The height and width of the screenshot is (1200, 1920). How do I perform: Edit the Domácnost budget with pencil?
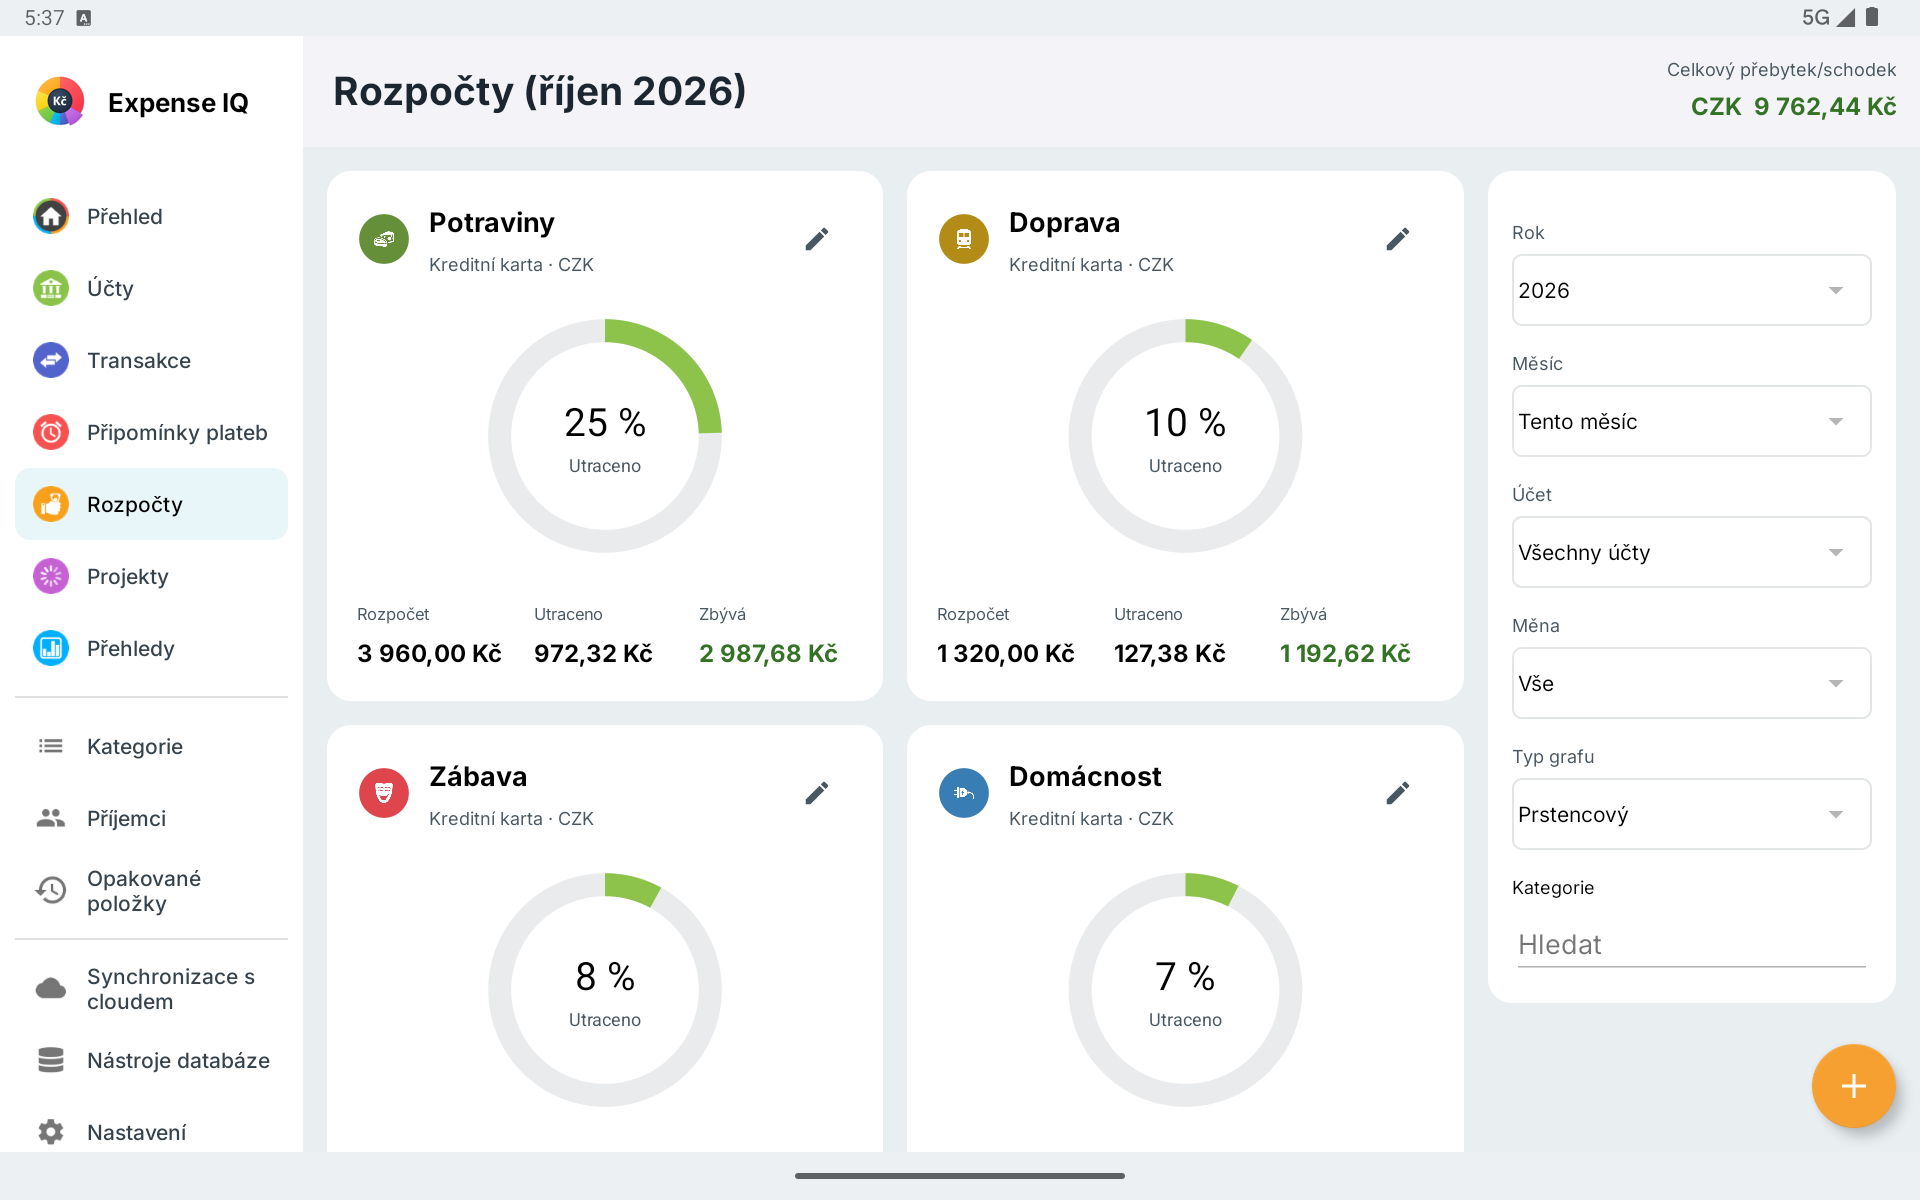point(1398,793)
